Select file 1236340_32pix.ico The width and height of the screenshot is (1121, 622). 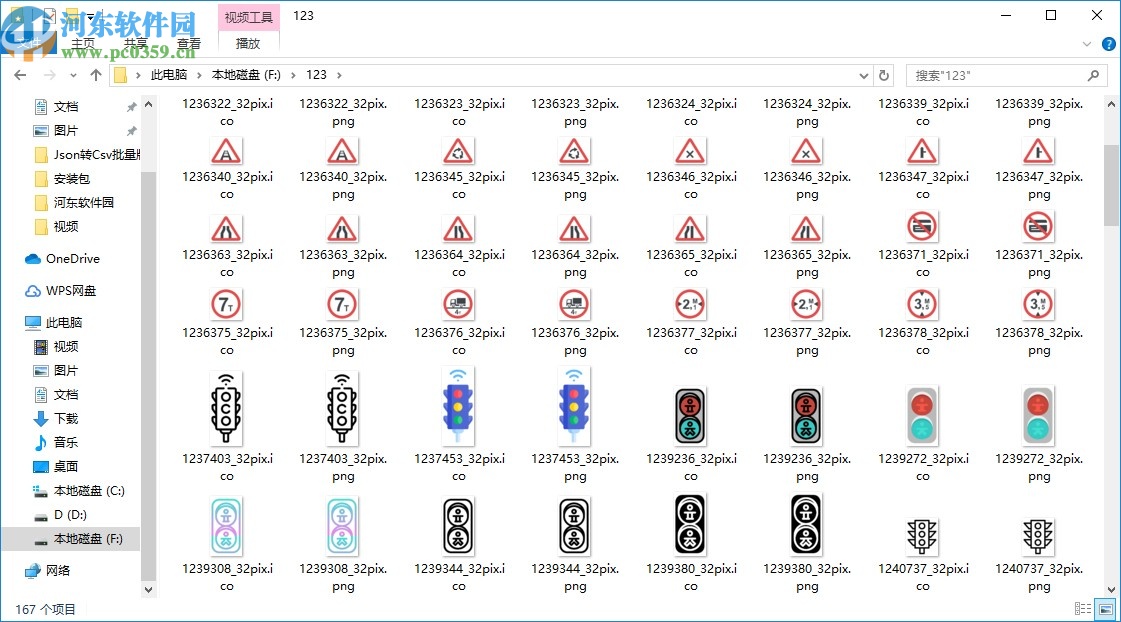[227, 169]
